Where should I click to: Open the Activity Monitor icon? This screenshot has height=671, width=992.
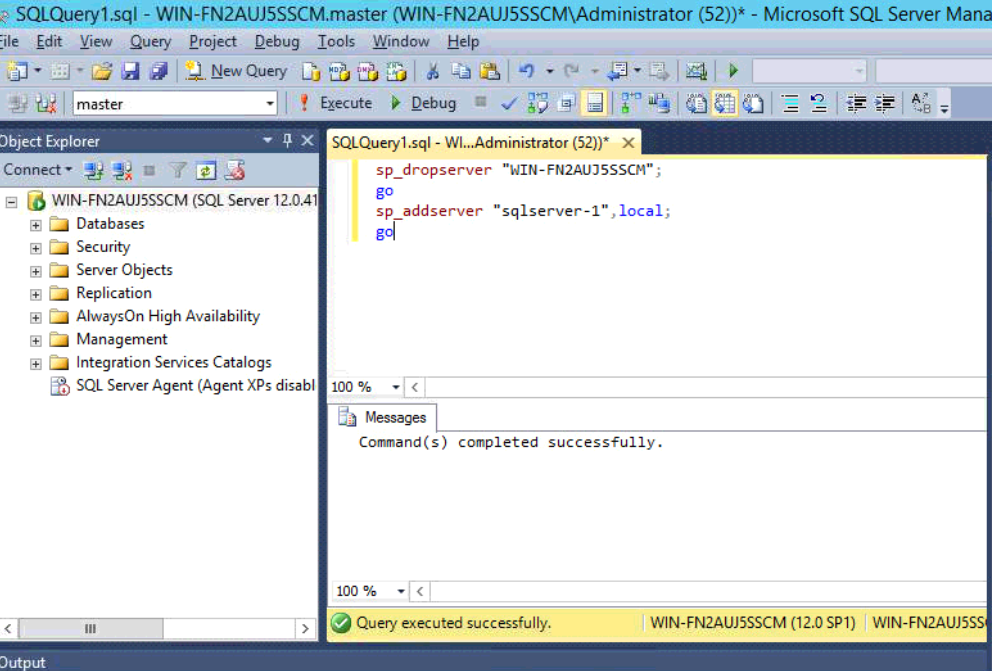696,71
